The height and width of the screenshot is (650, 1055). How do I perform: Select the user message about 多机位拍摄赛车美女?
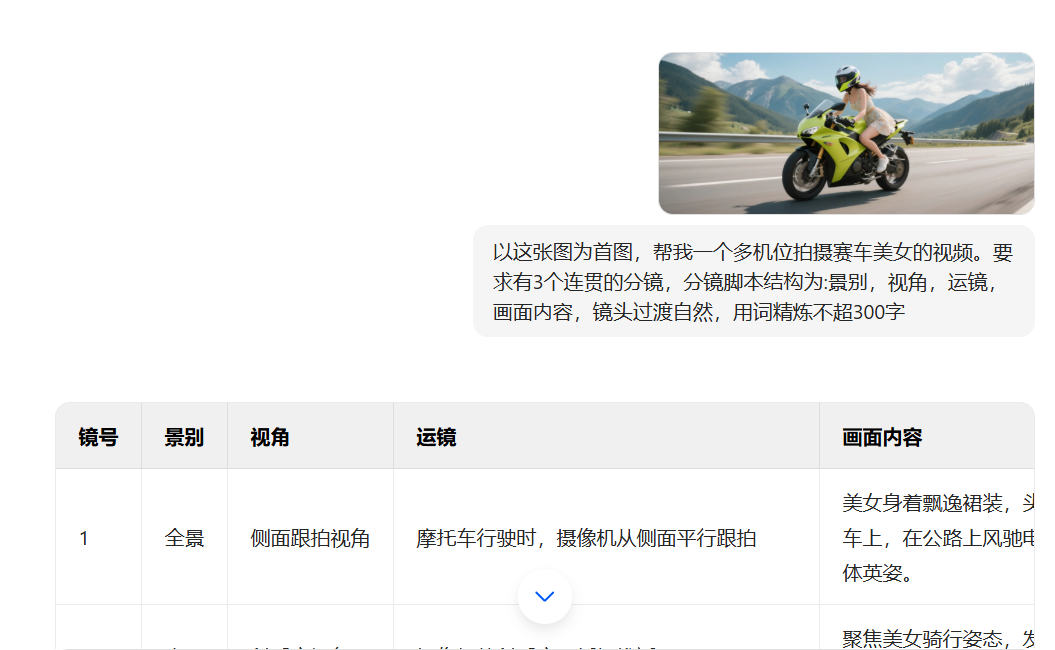[753, 281]
